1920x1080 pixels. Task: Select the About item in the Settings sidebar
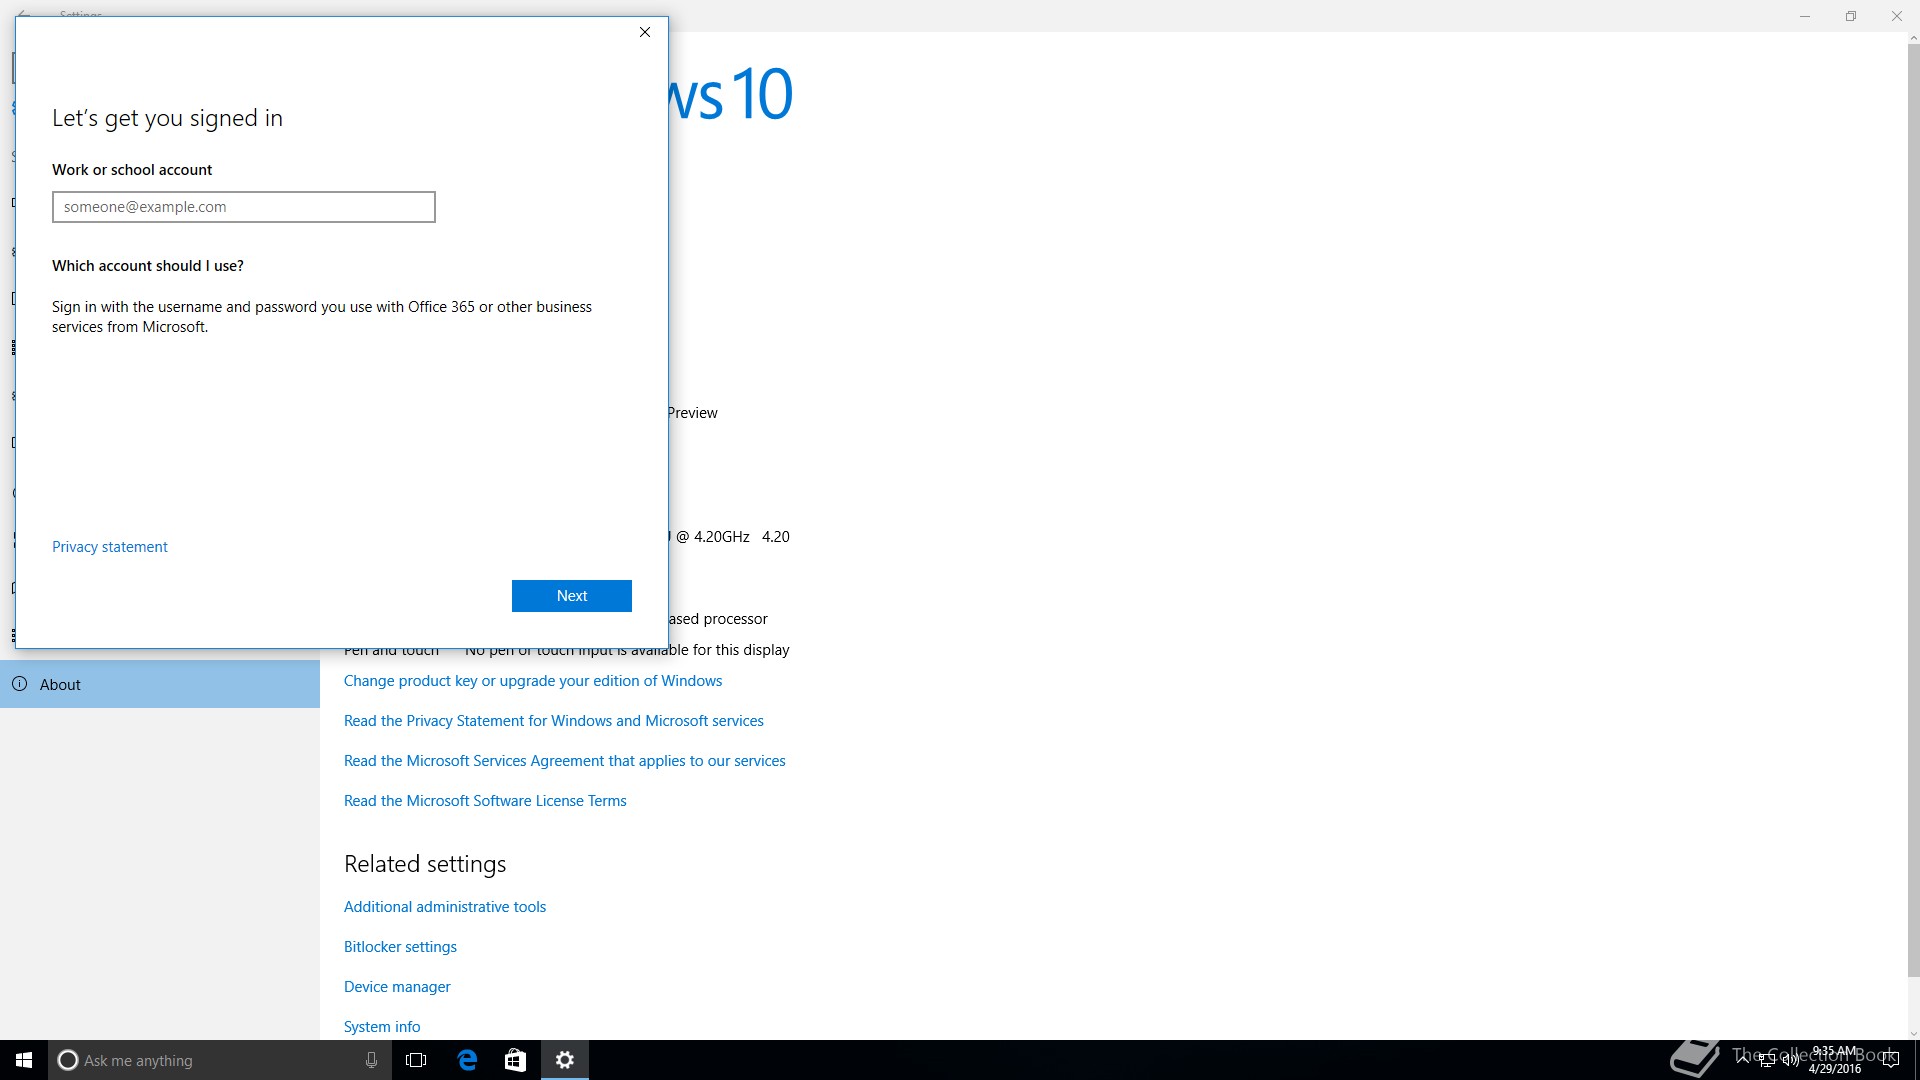[160, 684]
